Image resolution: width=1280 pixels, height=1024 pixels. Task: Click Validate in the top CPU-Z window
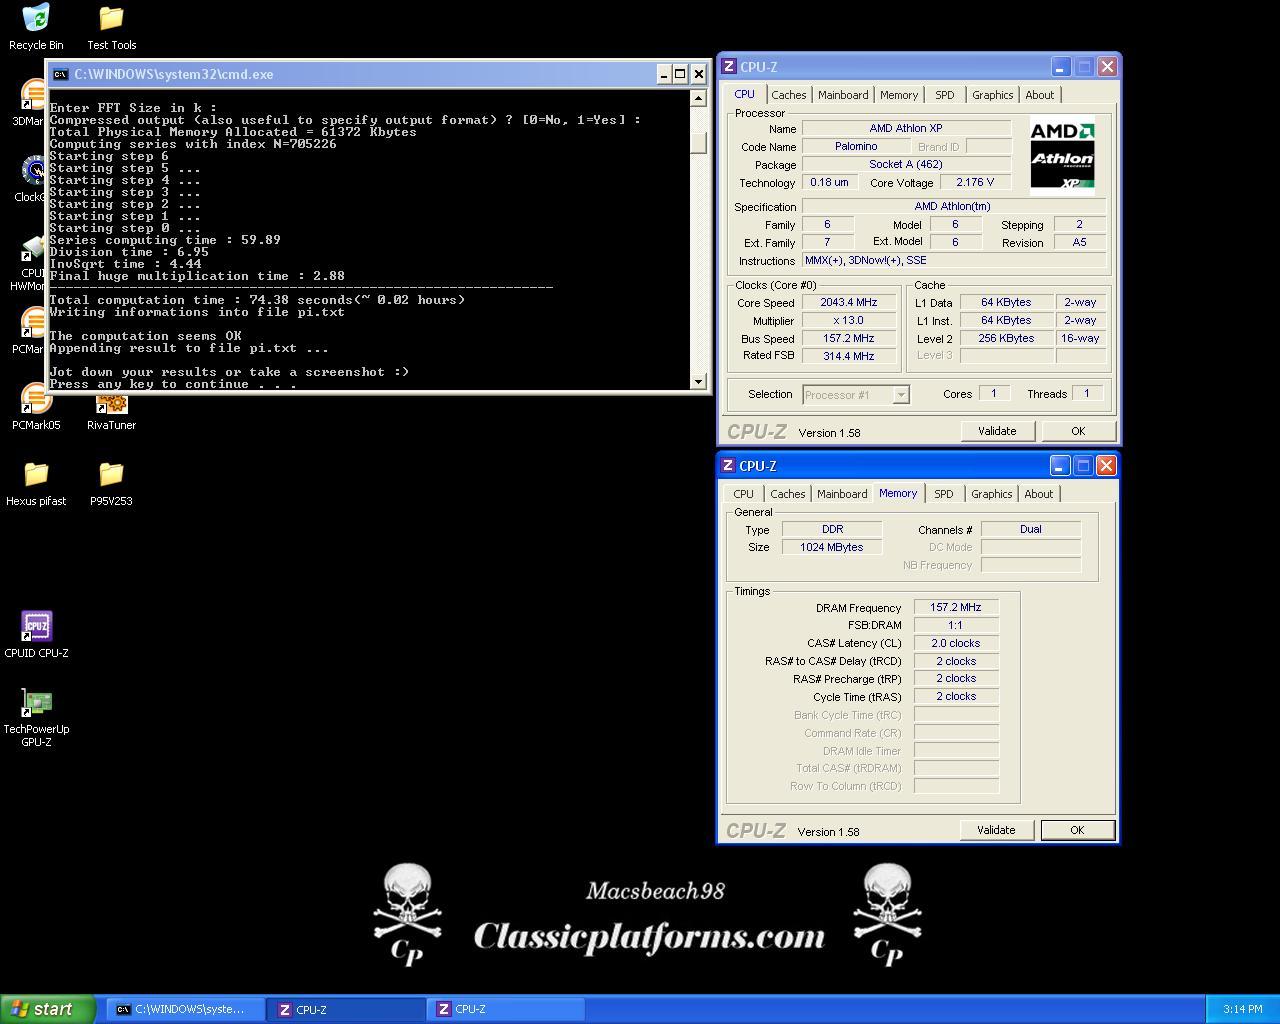click(997, 431)
